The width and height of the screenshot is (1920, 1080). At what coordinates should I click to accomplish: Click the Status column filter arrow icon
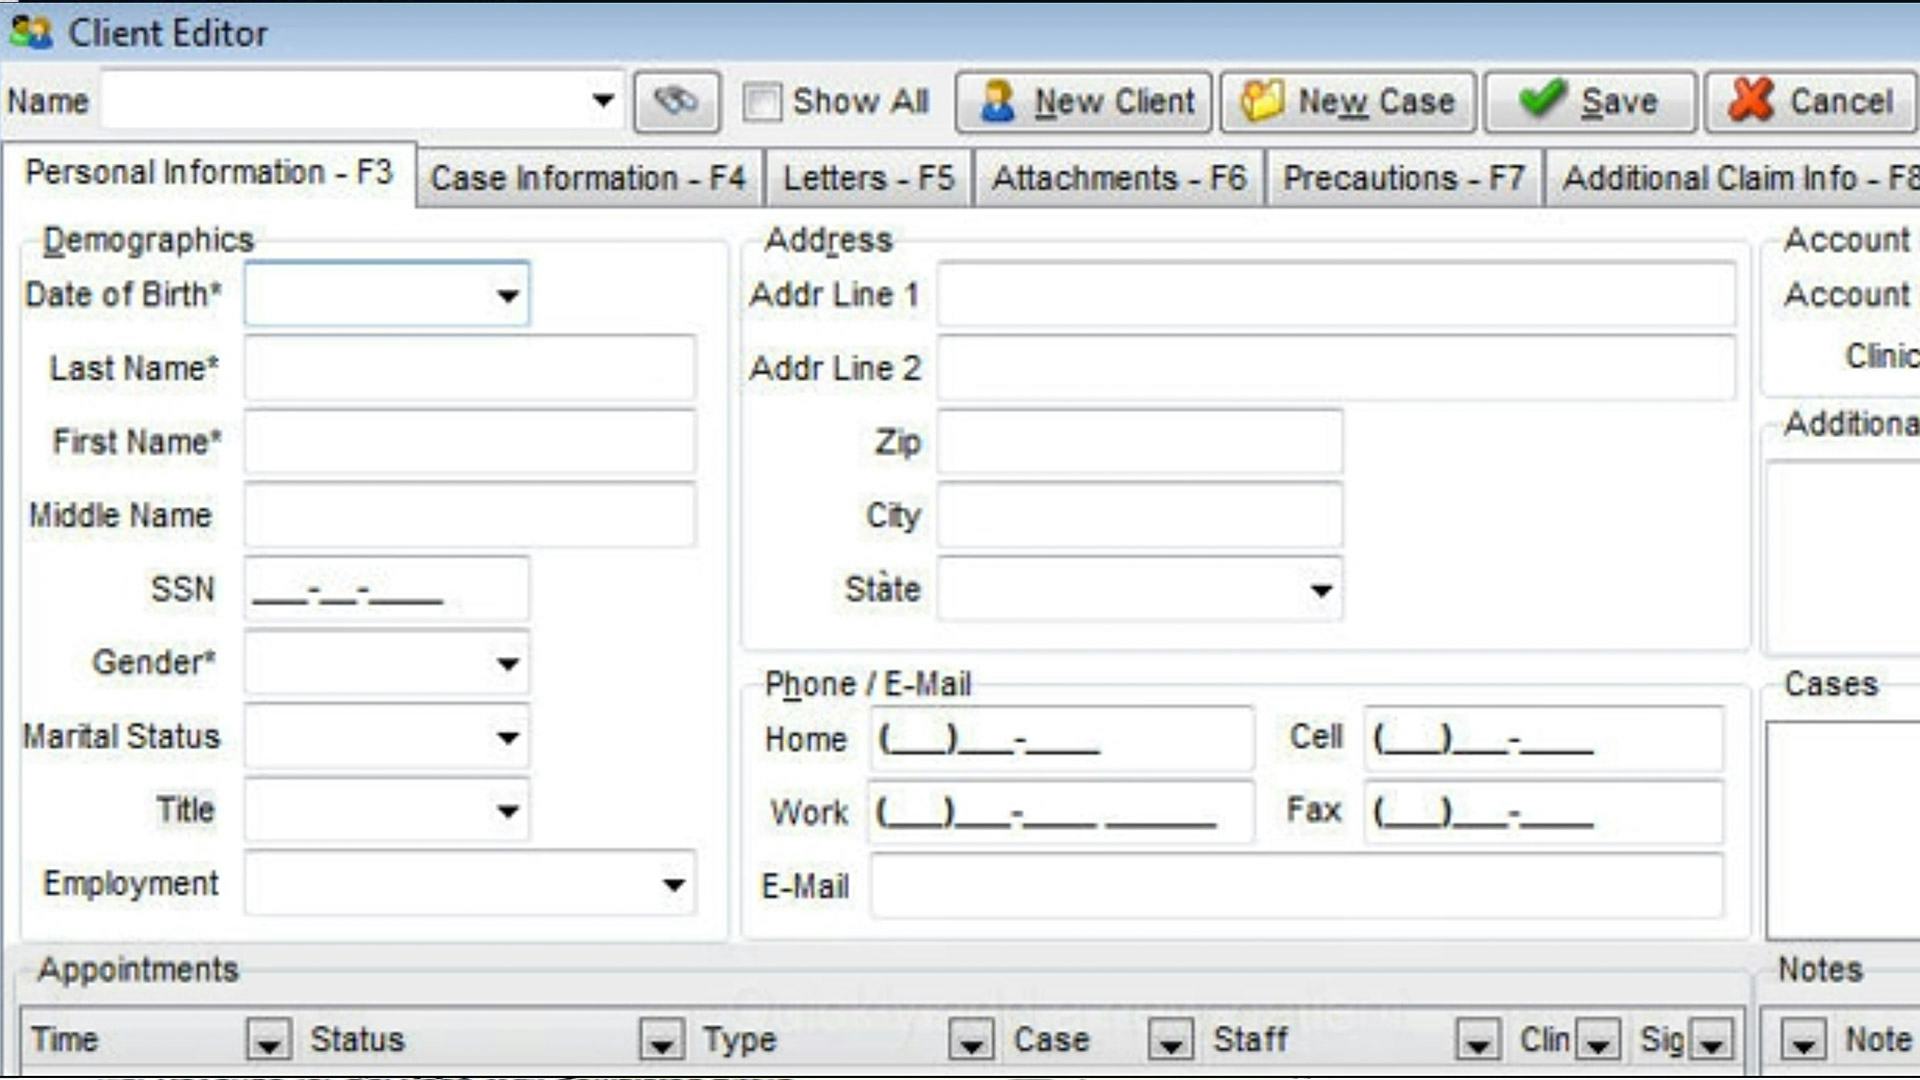pyautogui.click(x=661, y=1040)
